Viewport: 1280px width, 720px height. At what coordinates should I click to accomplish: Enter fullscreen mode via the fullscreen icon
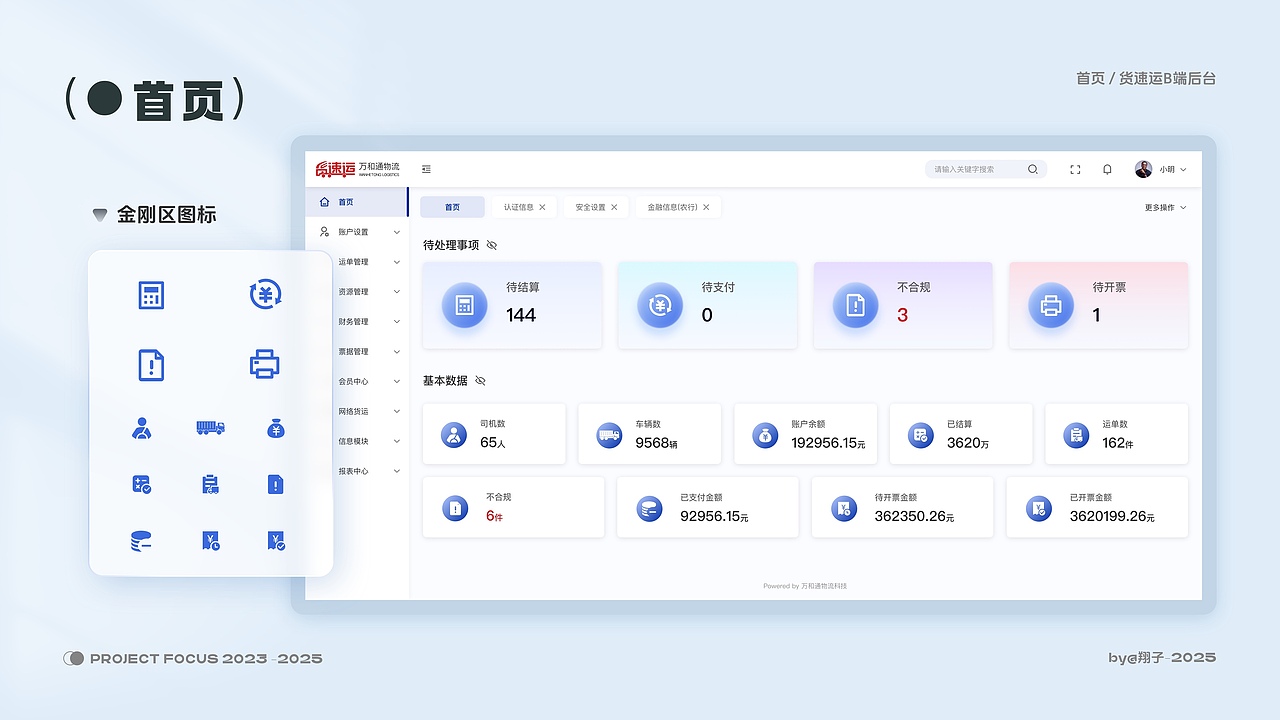click(1075, 169)
